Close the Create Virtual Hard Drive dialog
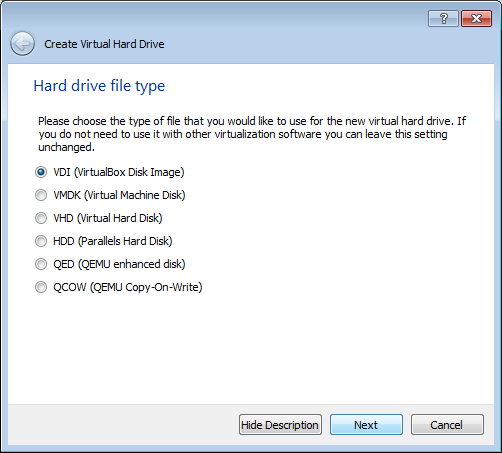 476,19
